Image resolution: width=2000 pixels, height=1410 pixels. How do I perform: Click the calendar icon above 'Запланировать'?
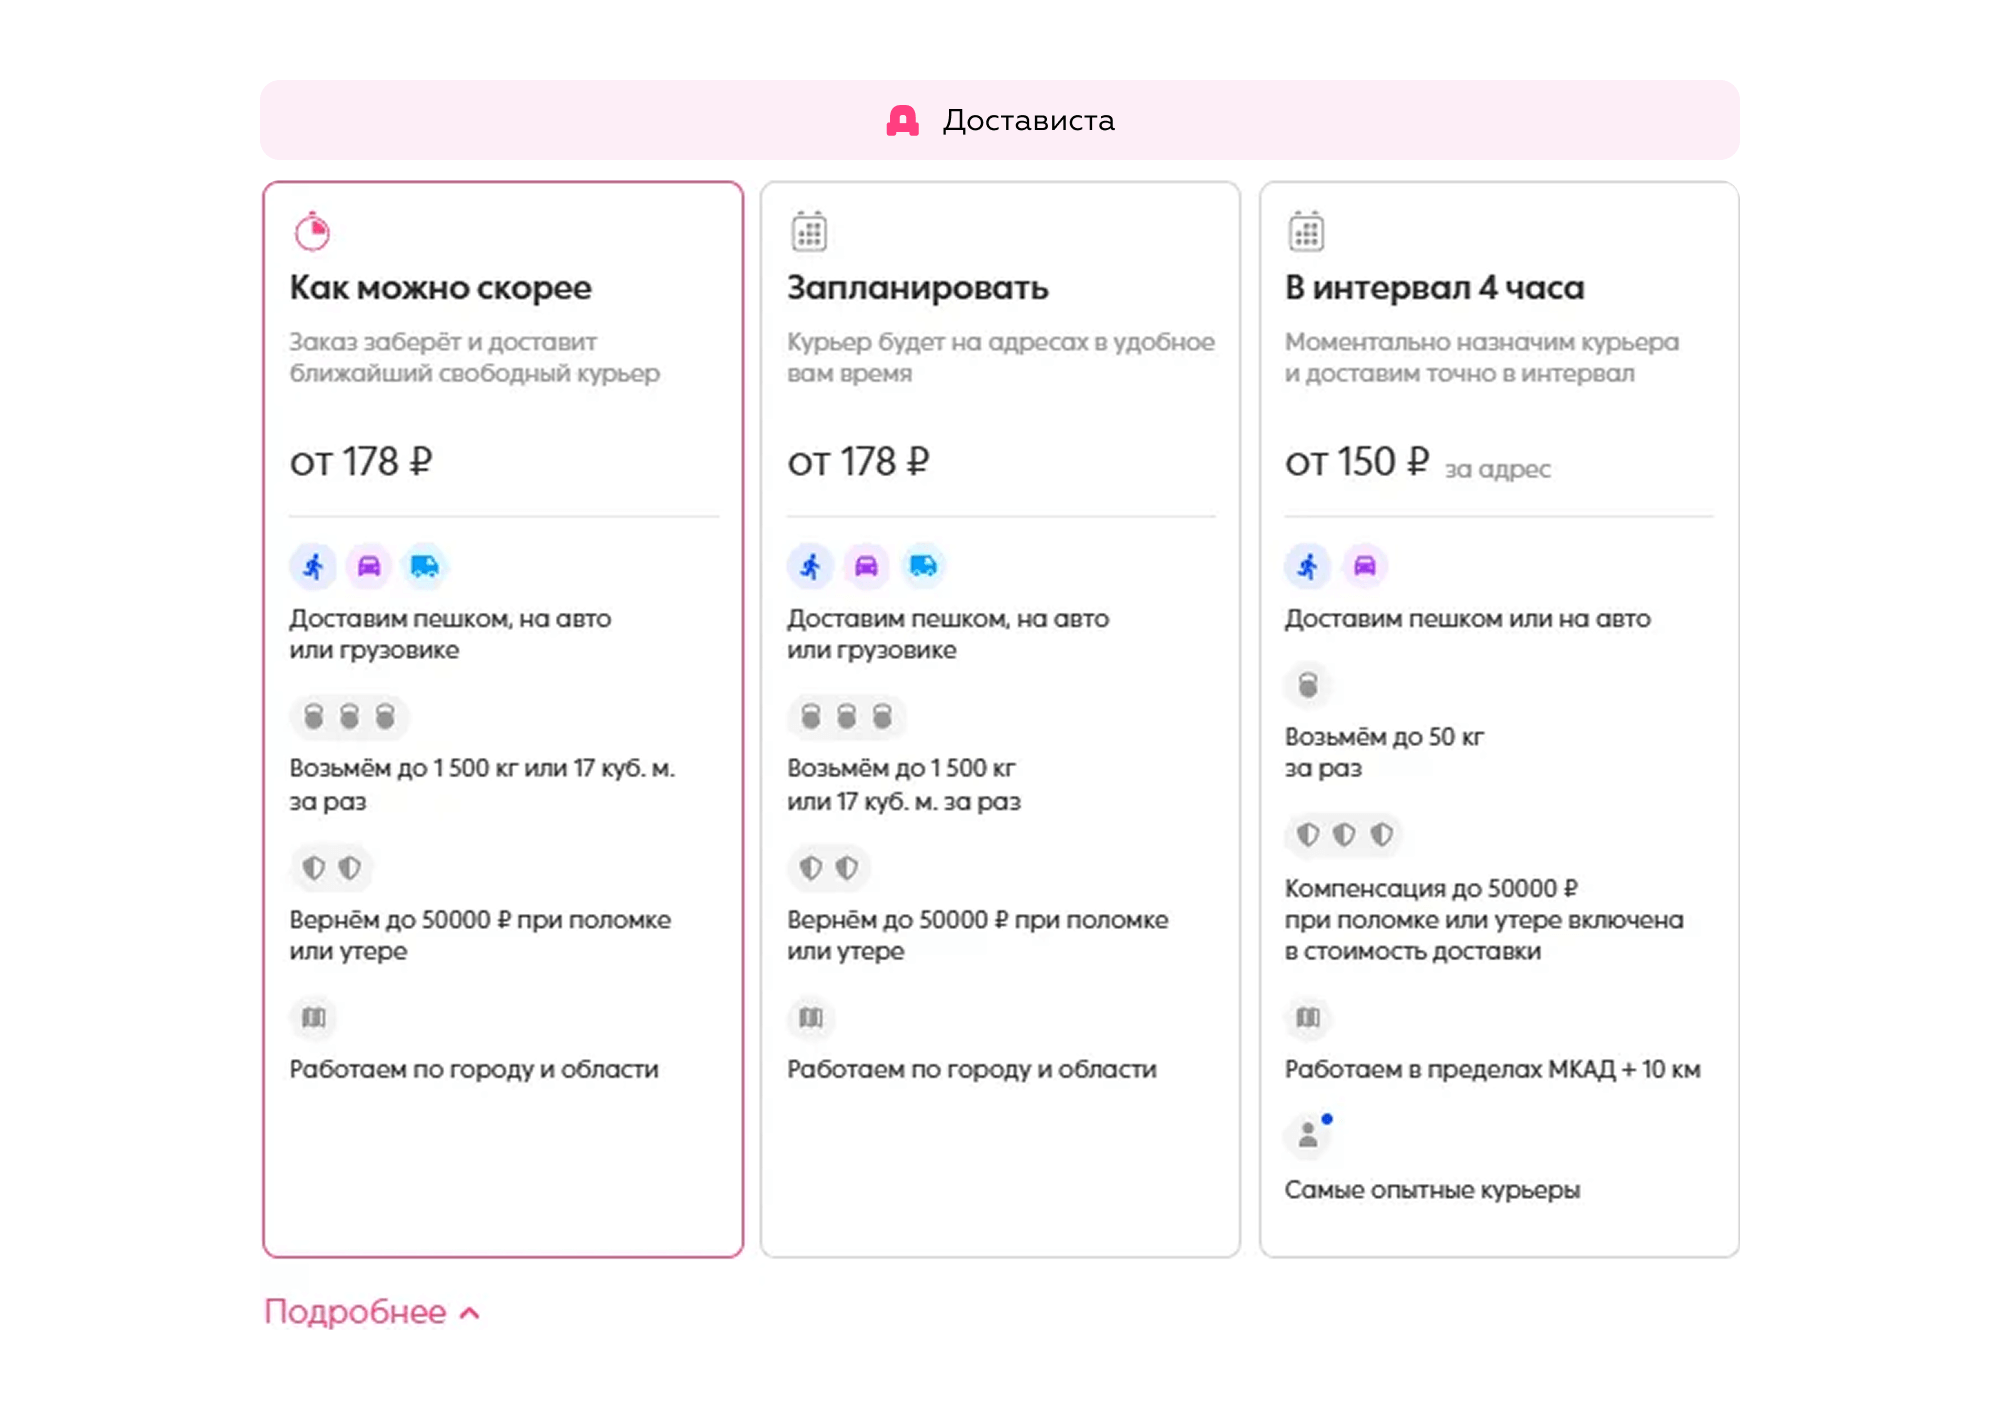(809, 231)
